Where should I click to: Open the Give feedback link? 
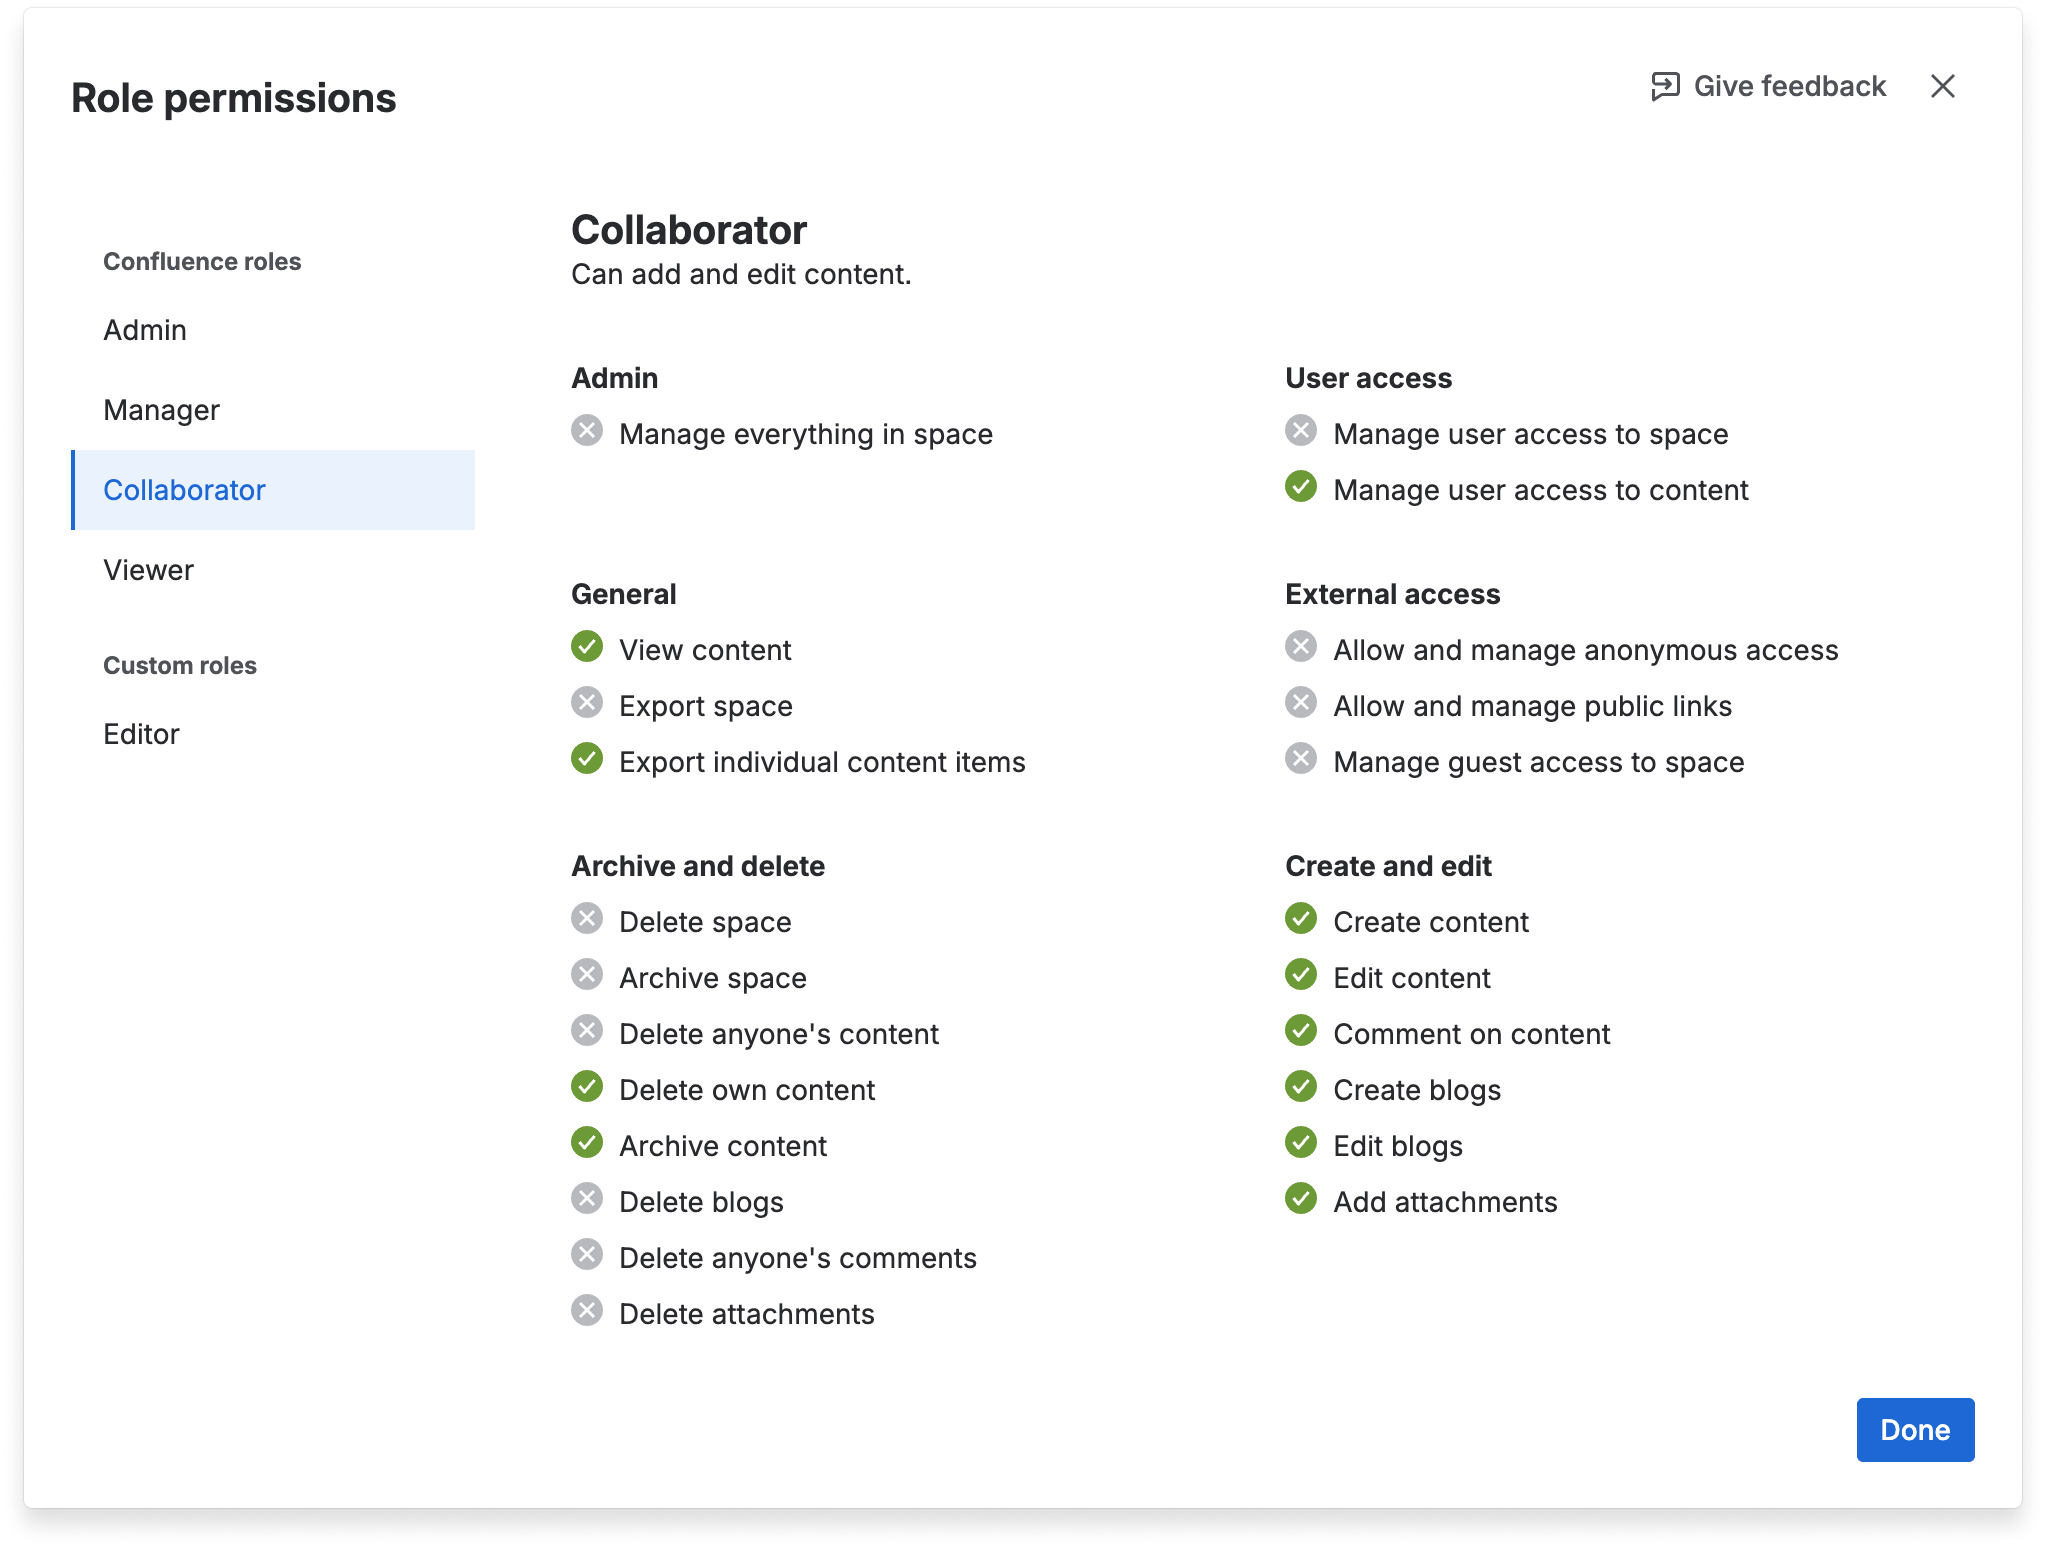click(x=1789, y=86)
